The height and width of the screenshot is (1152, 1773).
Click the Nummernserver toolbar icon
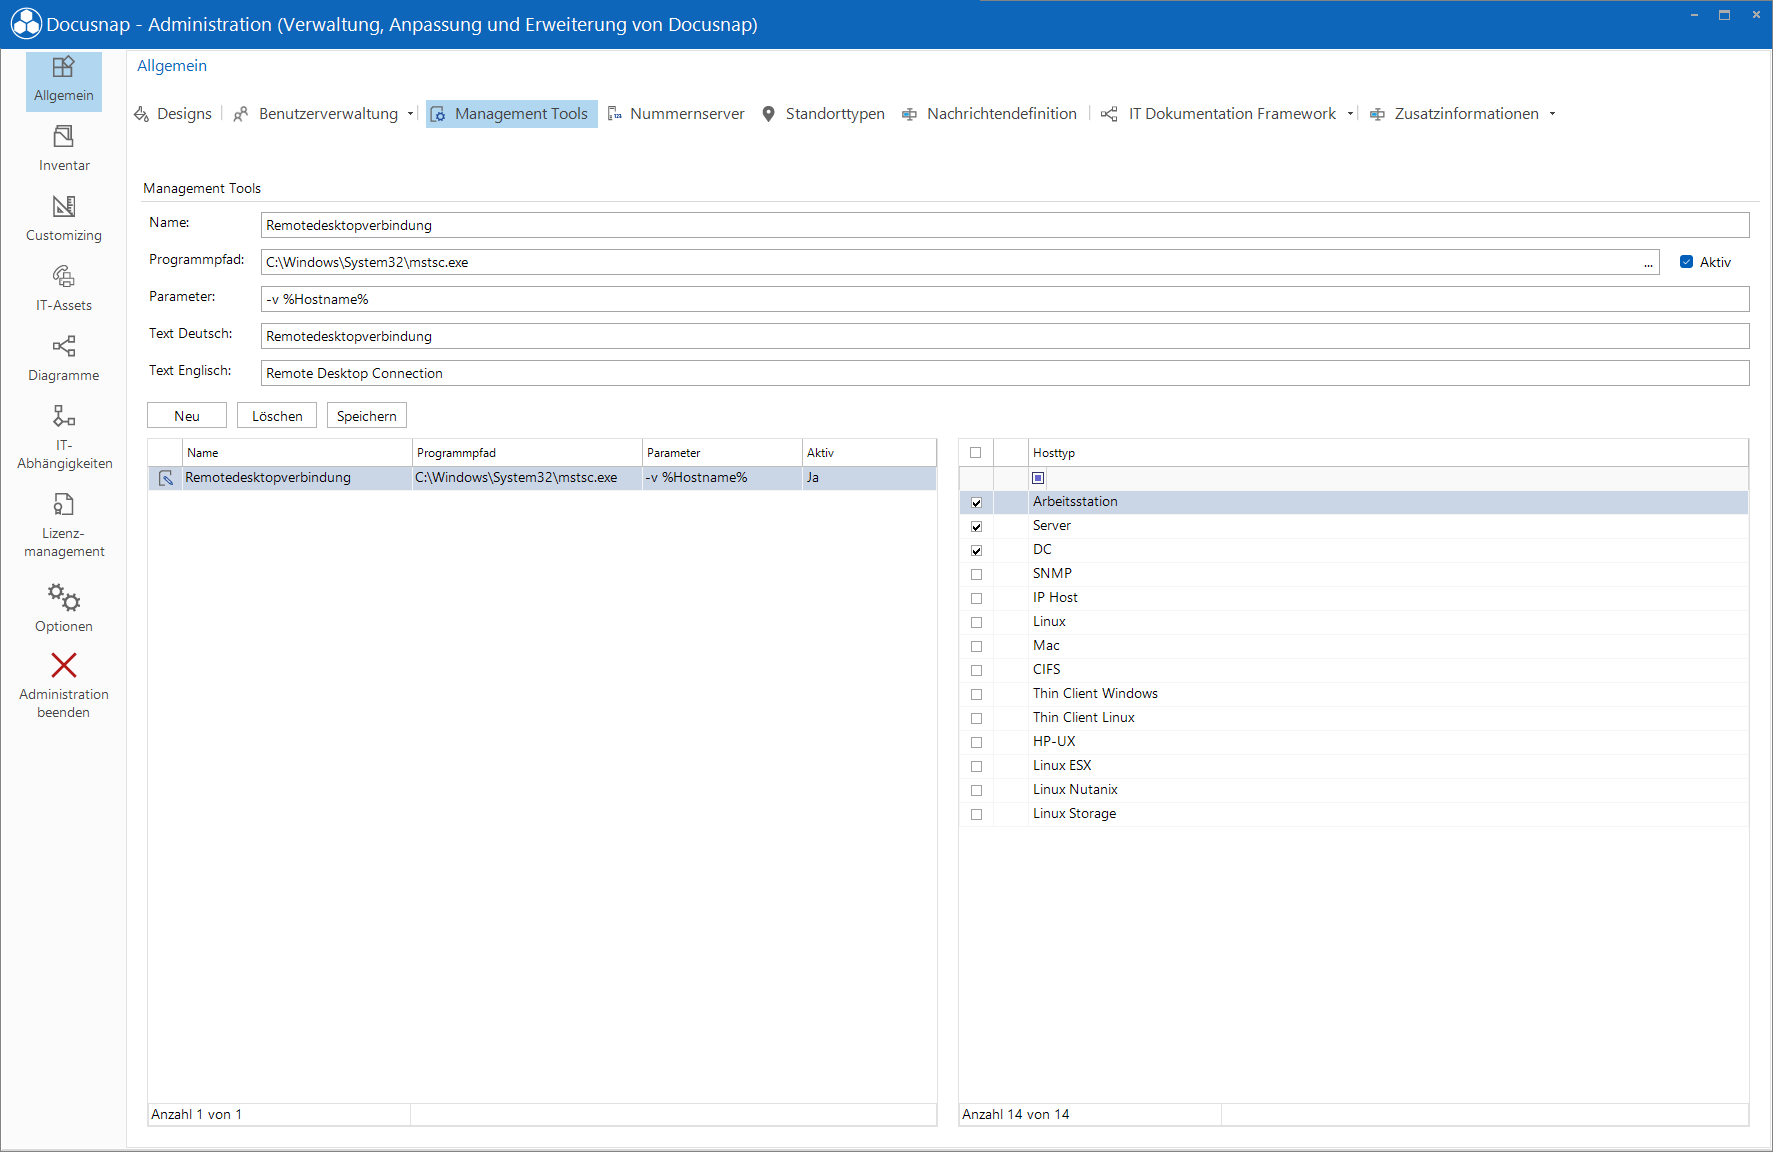(x=614, y=114)
